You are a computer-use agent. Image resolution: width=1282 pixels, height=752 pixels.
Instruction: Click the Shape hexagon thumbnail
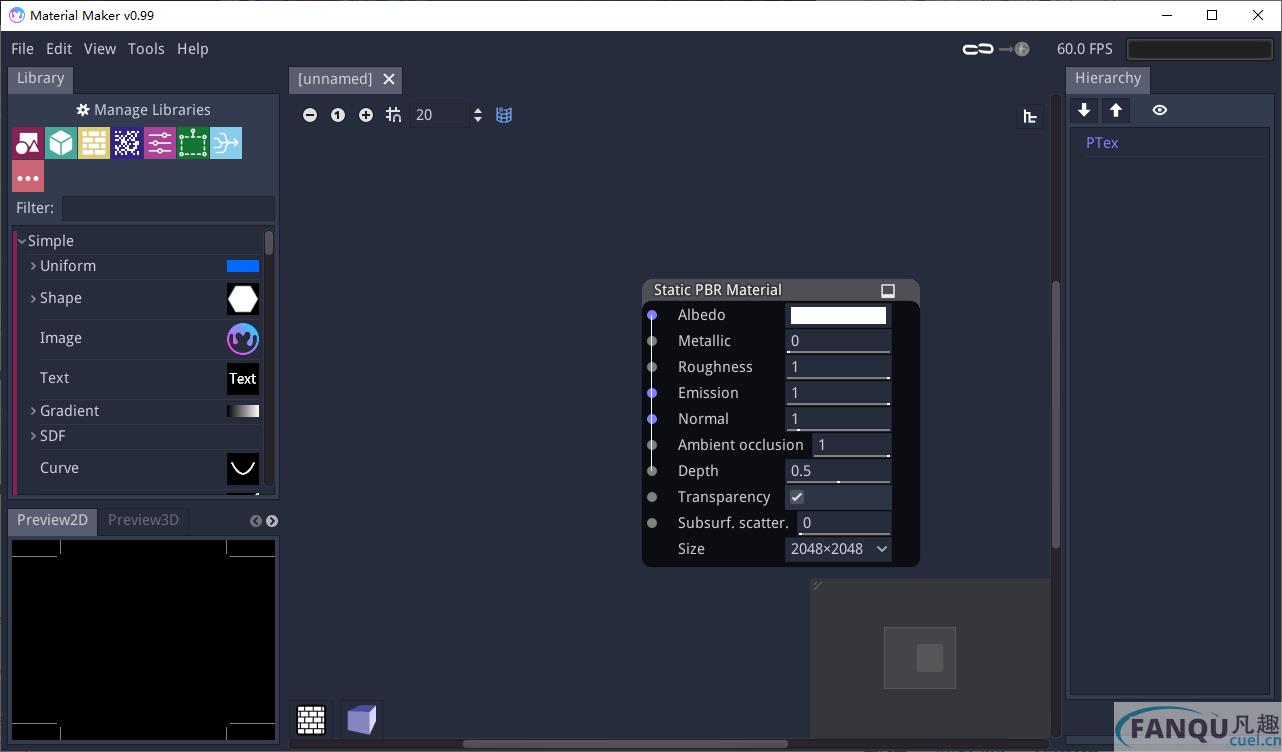tap(243, 299)
